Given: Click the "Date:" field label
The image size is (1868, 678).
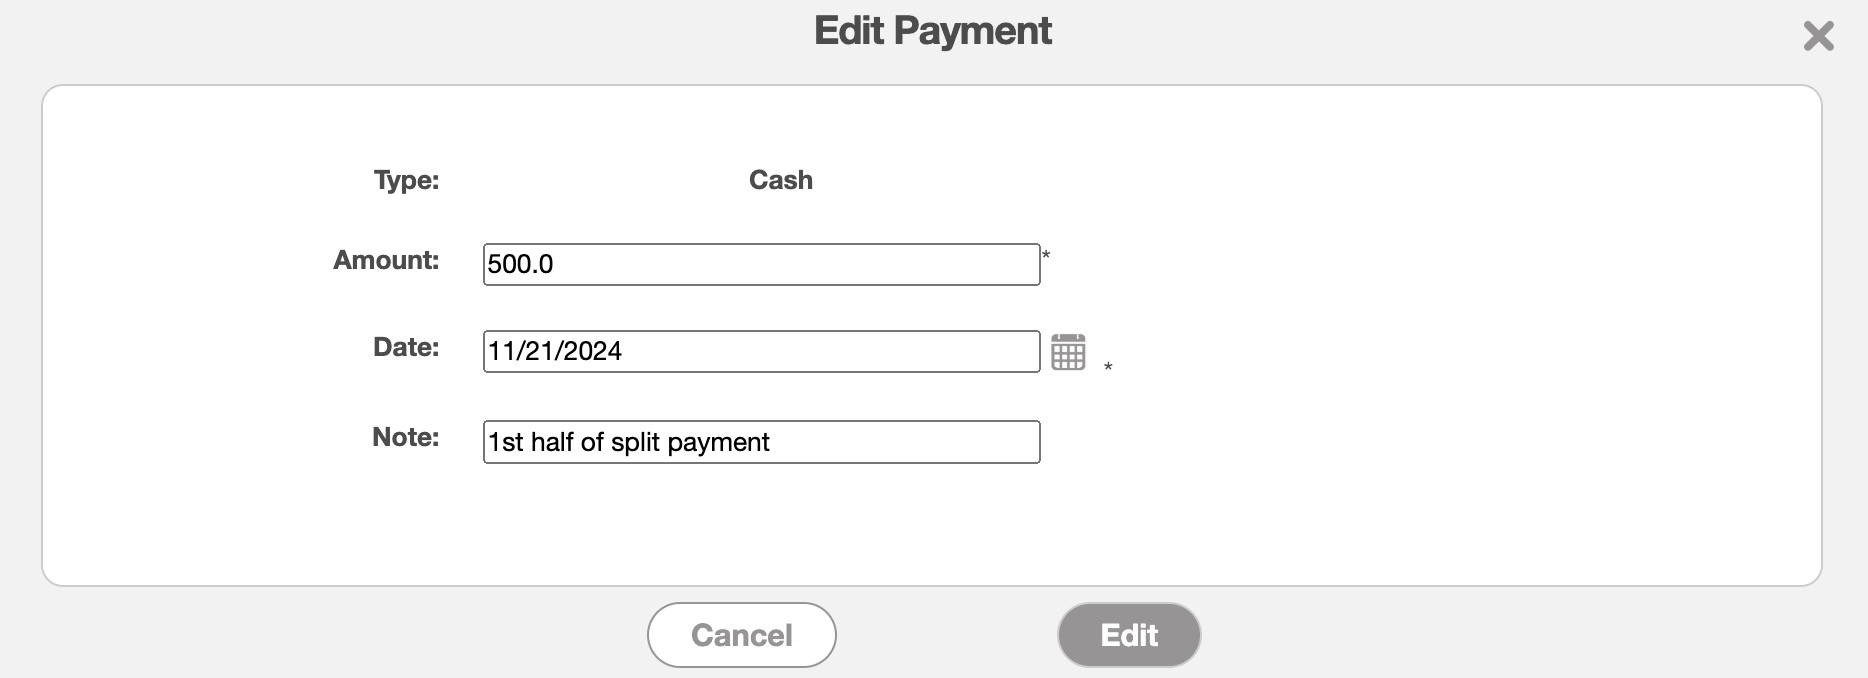Looking at the screenshot, I should (406, 347).
